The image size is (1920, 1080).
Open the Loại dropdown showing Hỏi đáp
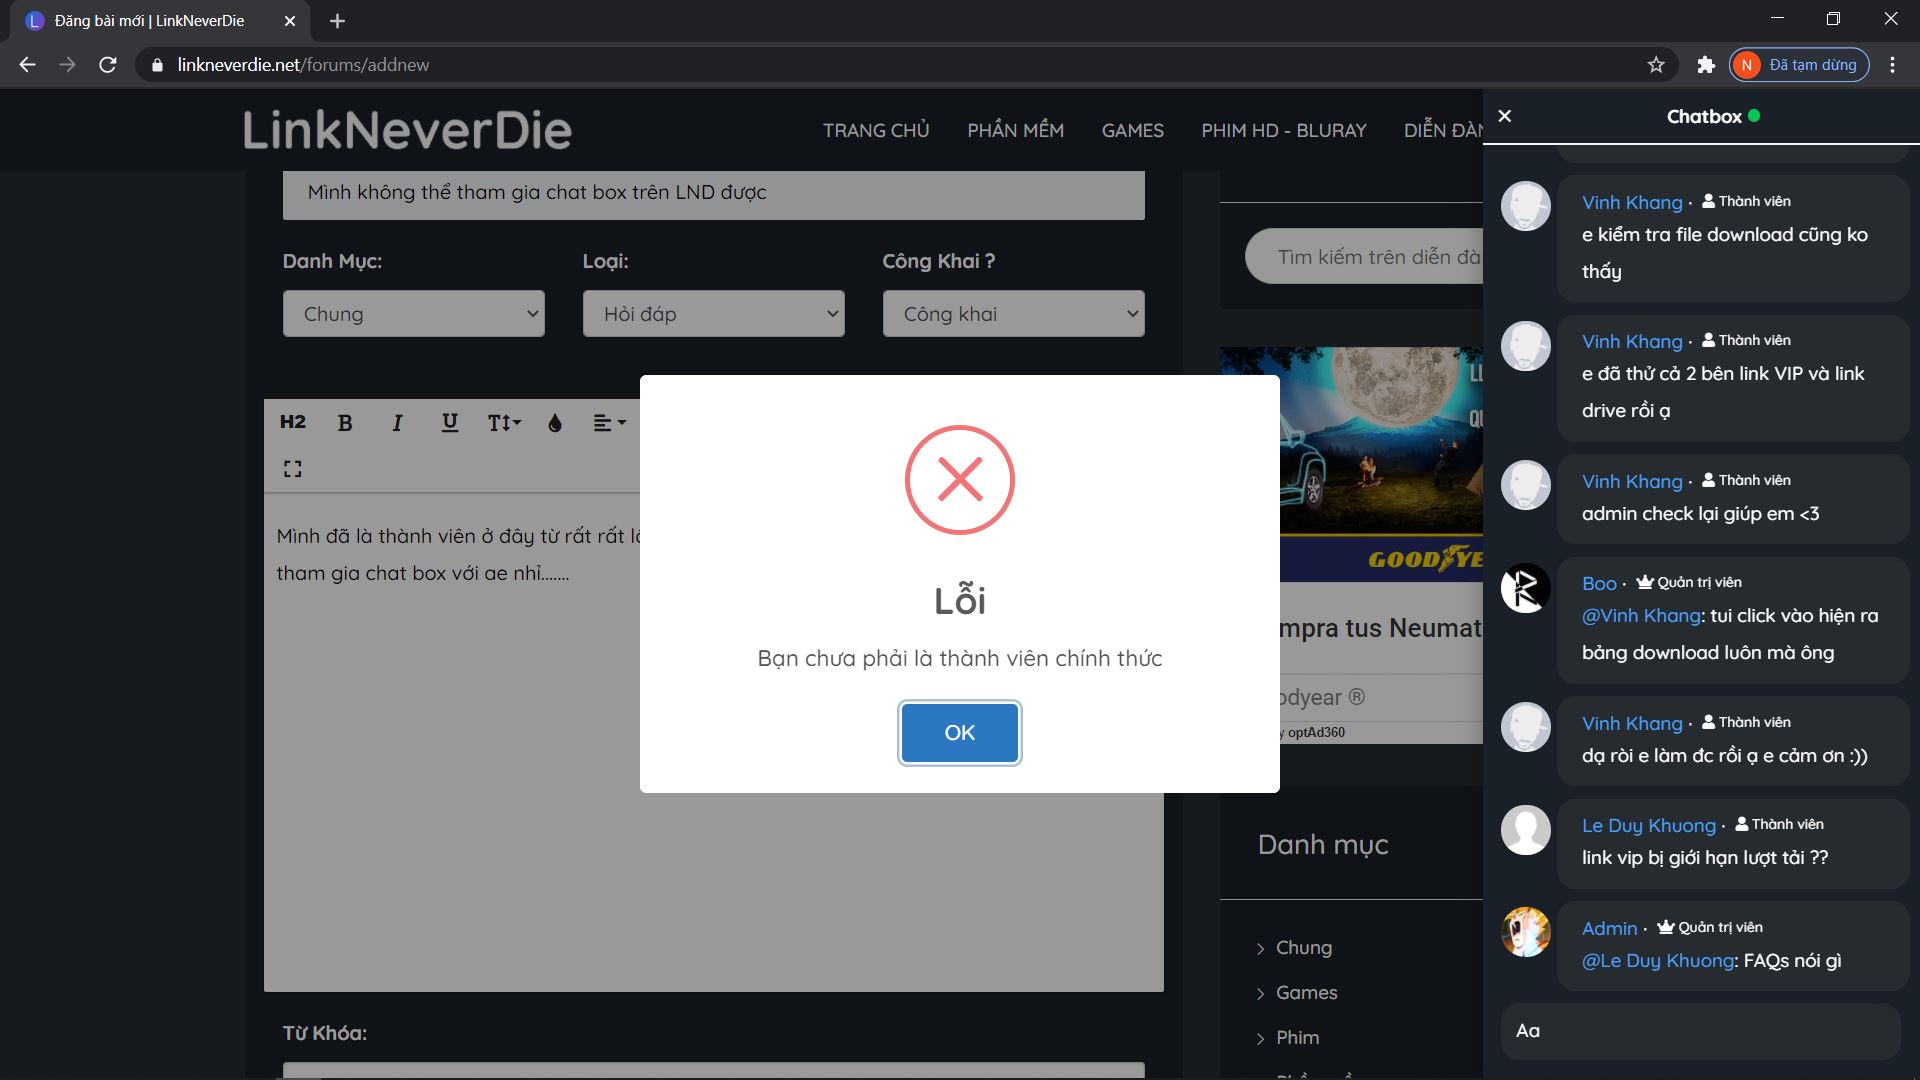pyautogui.click(x=713, y=314)
